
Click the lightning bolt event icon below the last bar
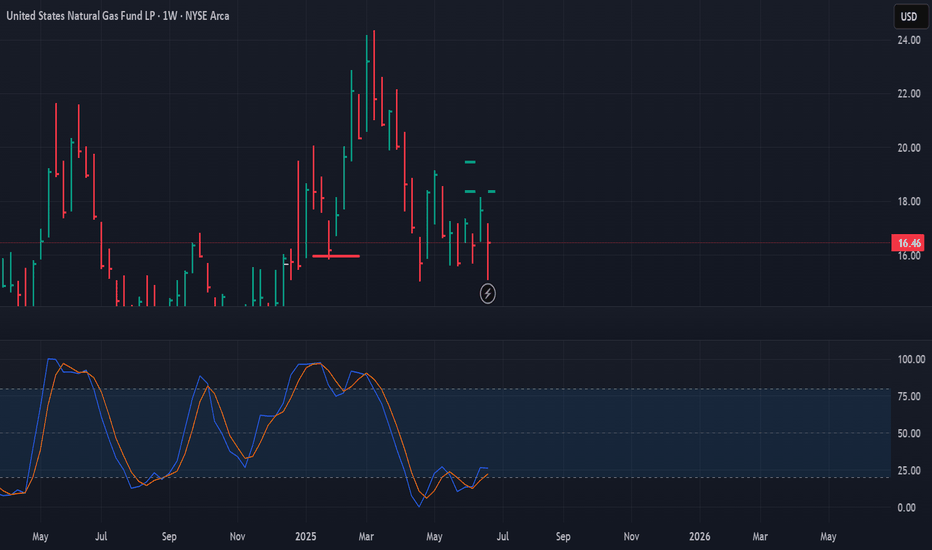click(487, 293)
